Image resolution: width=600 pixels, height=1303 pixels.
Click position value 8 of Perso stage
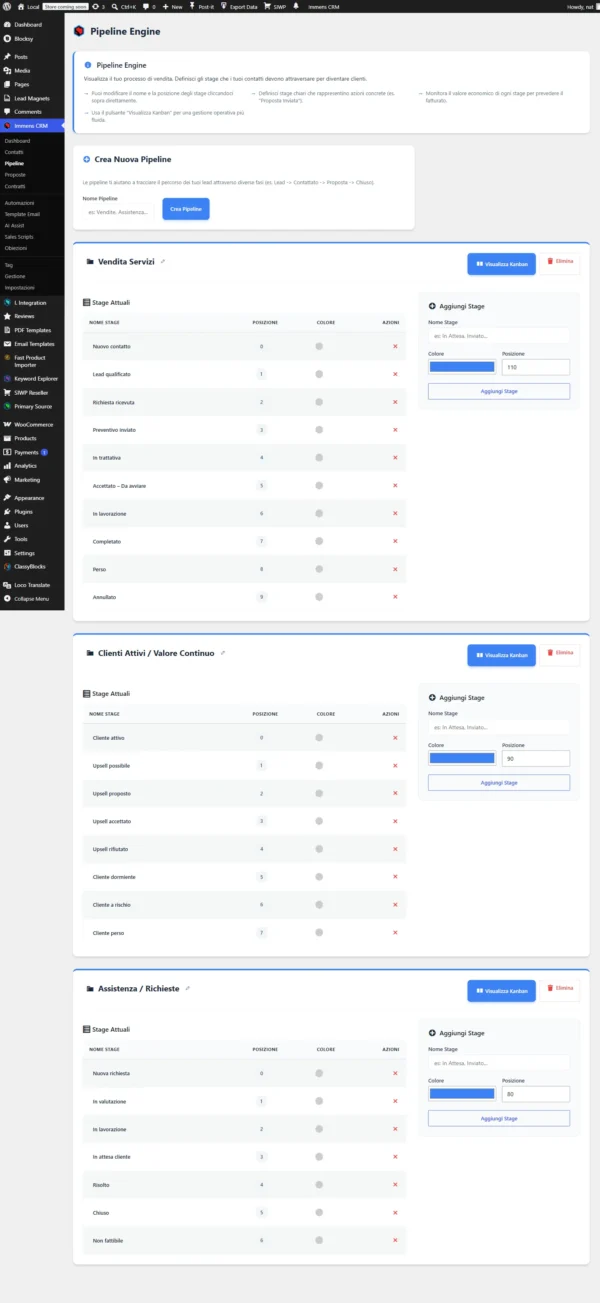pyautogui.click(x=261, y=569)
